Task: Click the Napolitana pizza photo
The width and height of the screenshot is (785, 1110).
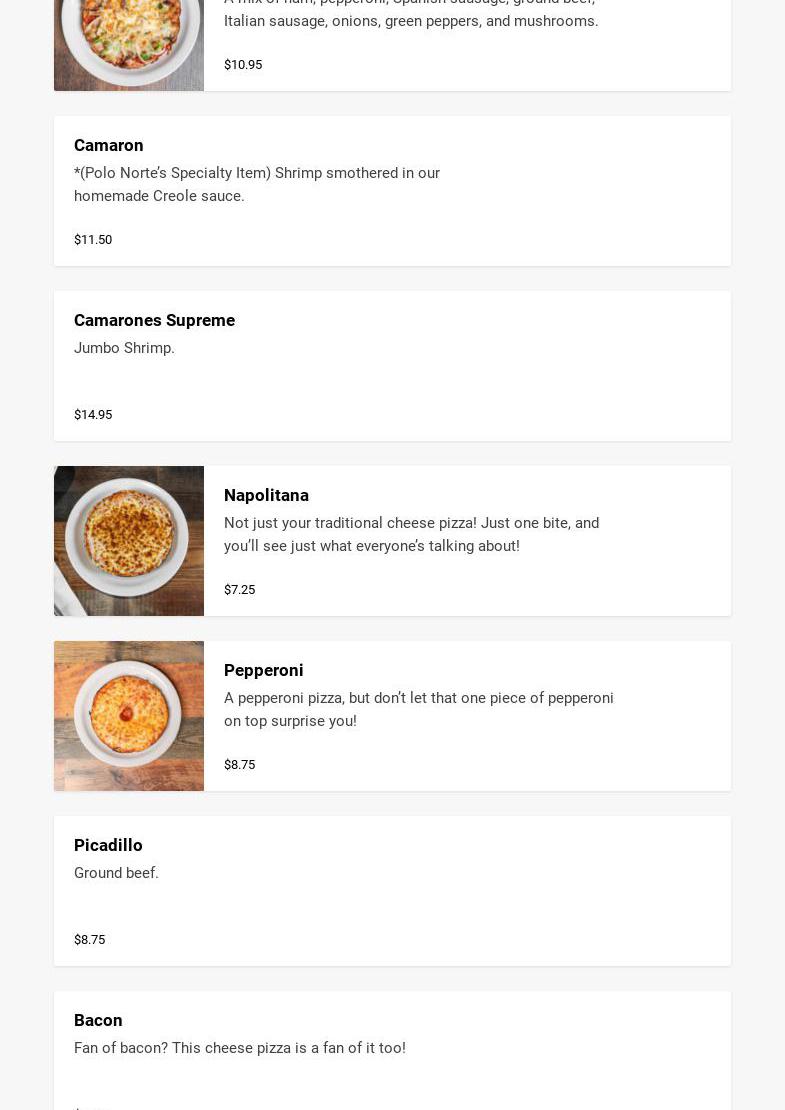Action: [x=129, y=541]
